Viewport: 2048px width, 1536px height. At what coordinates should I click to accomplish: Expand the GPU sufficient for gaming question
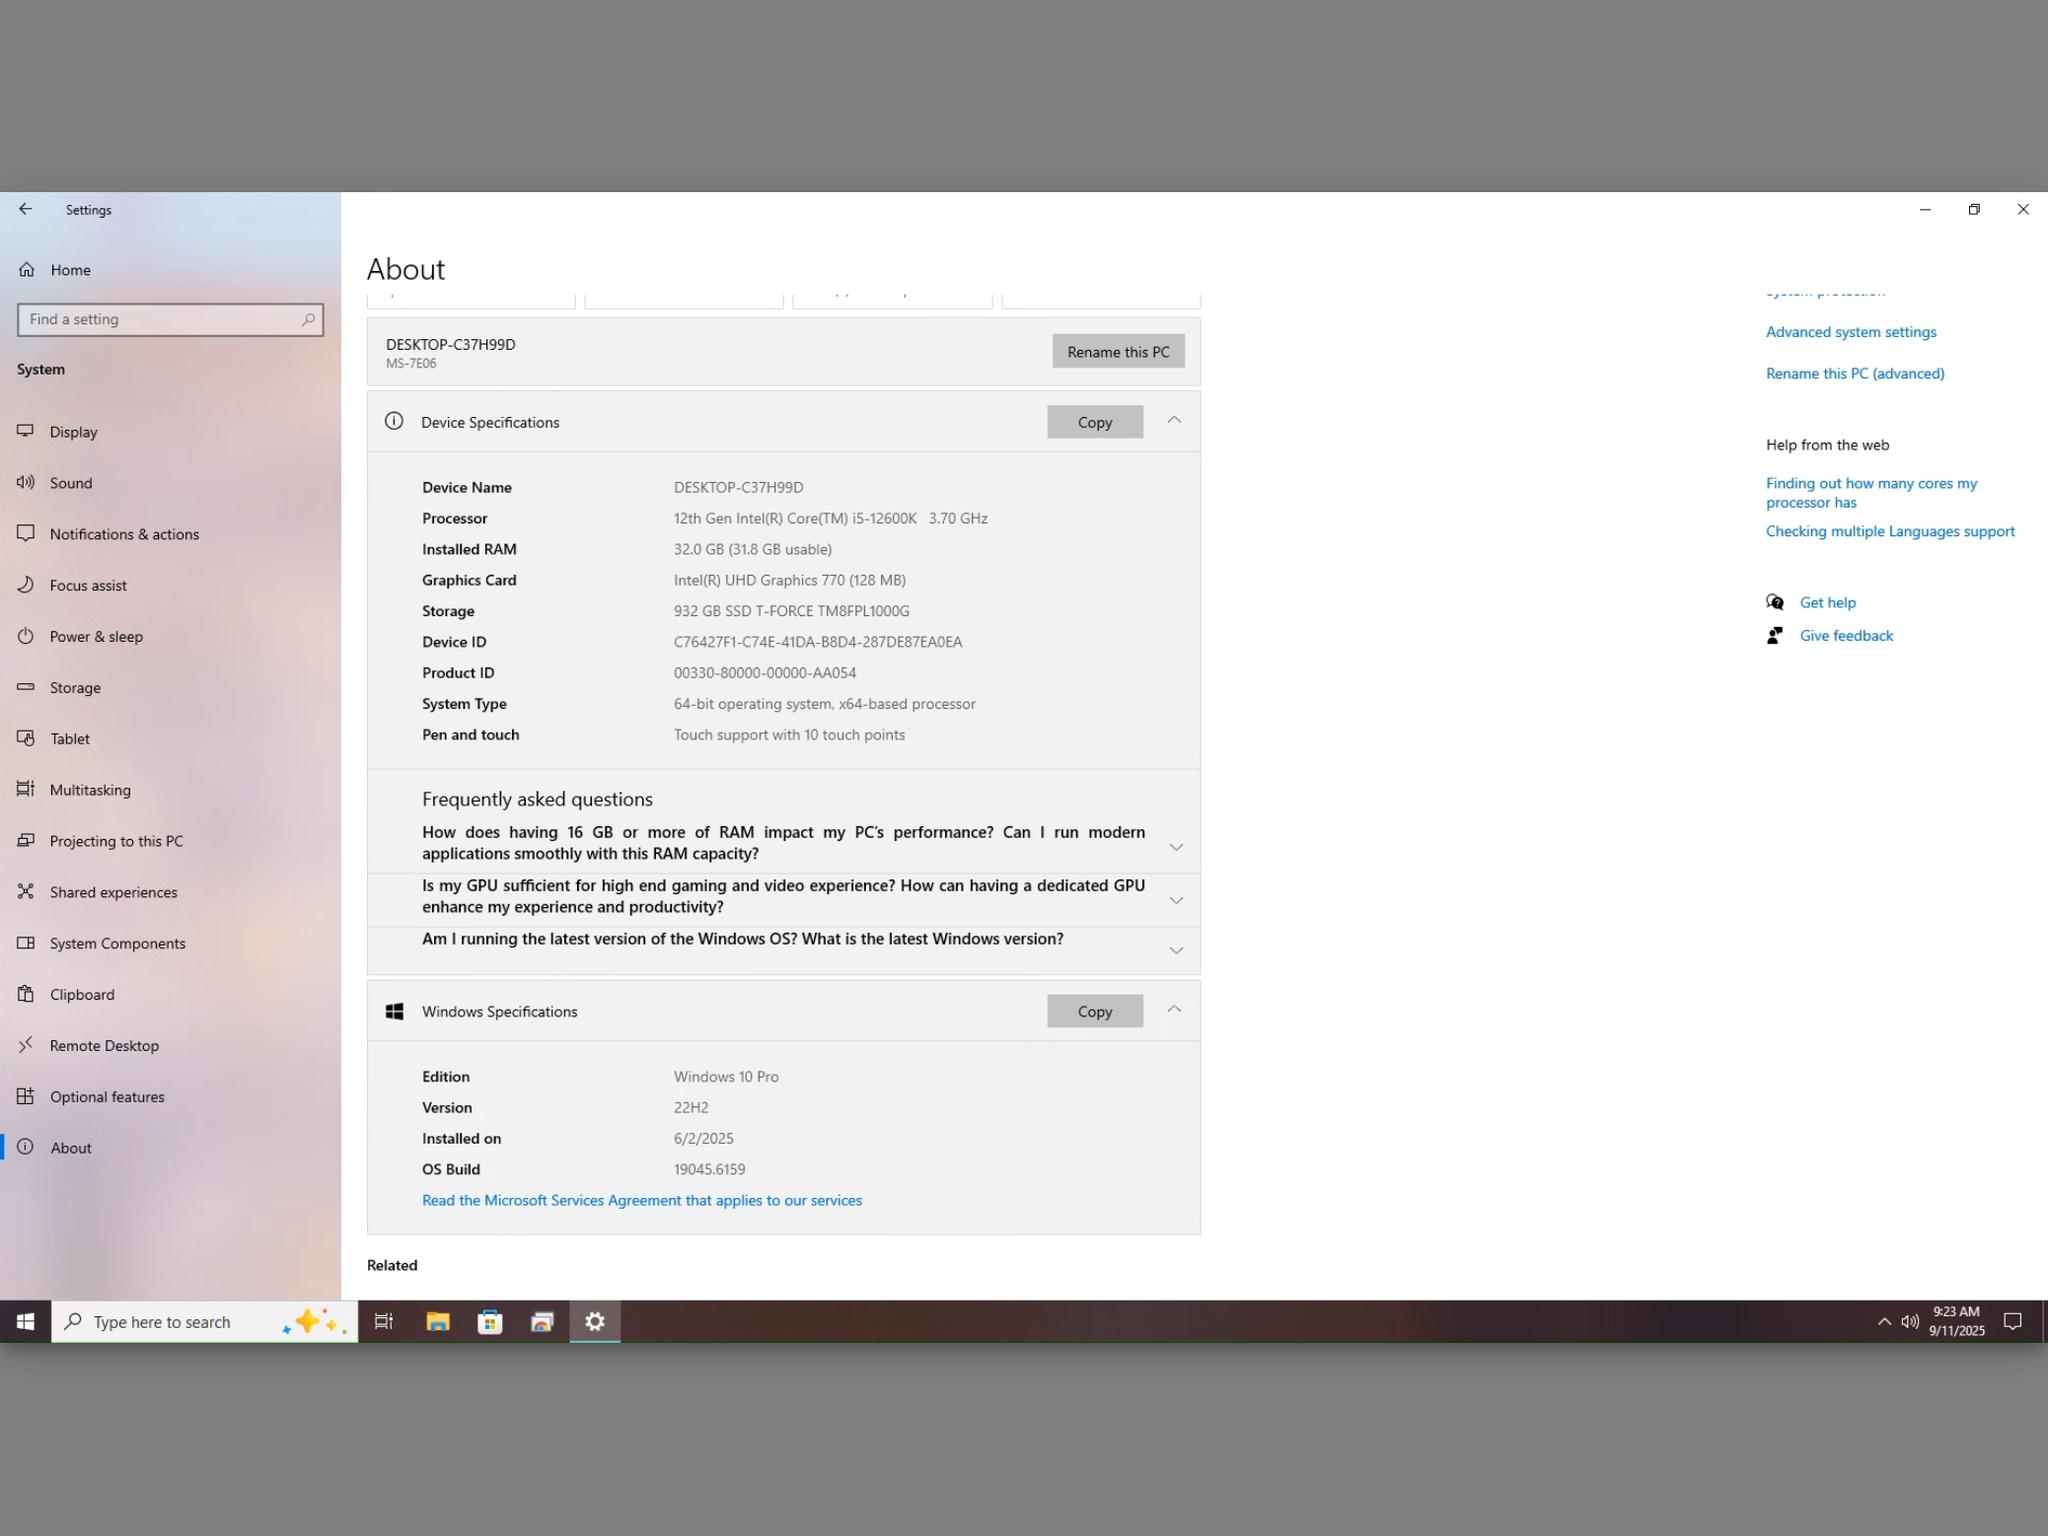[1176, 900]
